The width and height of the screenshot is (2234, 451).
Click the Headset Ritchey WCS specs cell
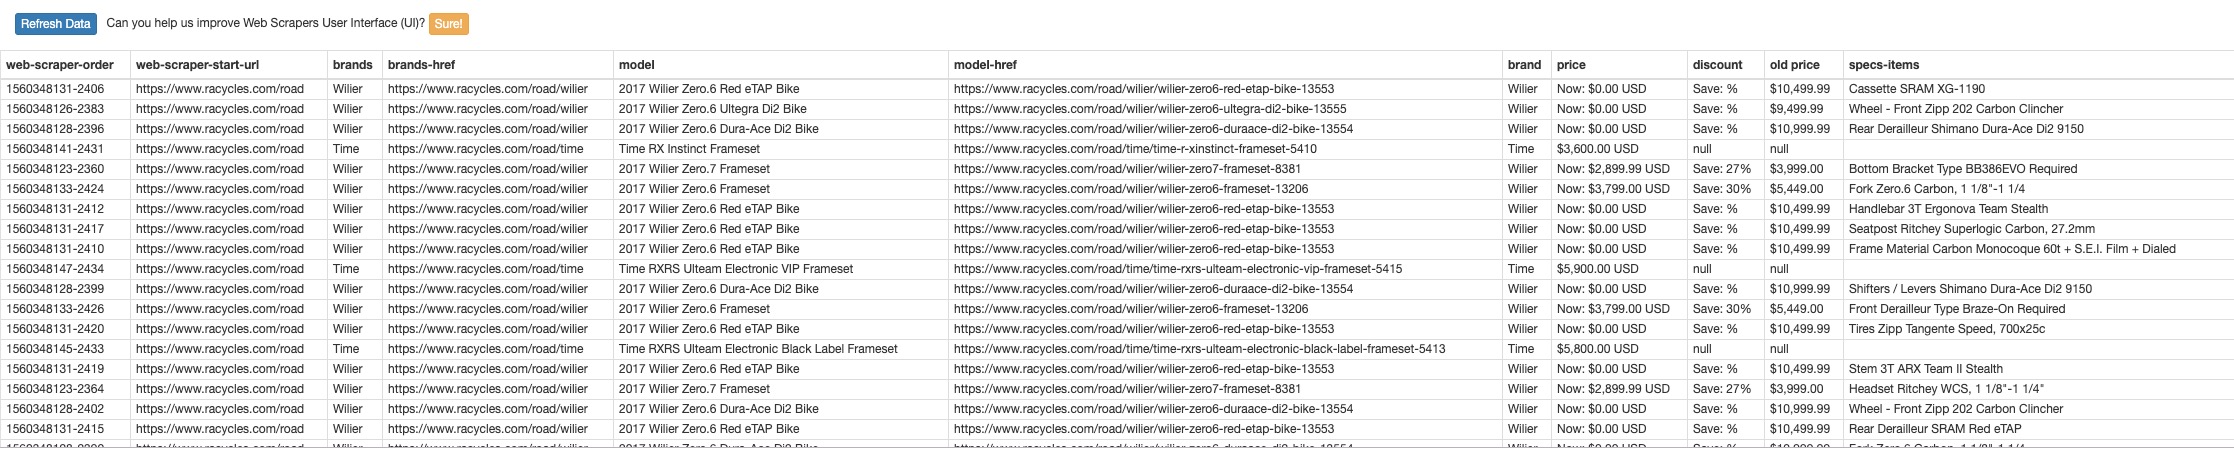(1946, 389)
